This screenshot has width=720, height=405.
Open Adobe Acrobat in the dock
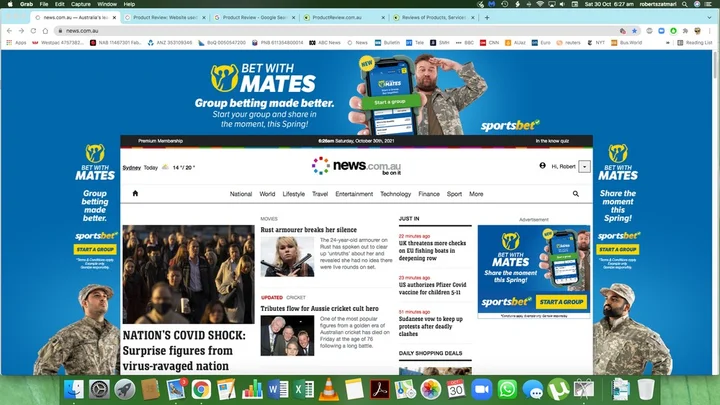tap(380, 389)
